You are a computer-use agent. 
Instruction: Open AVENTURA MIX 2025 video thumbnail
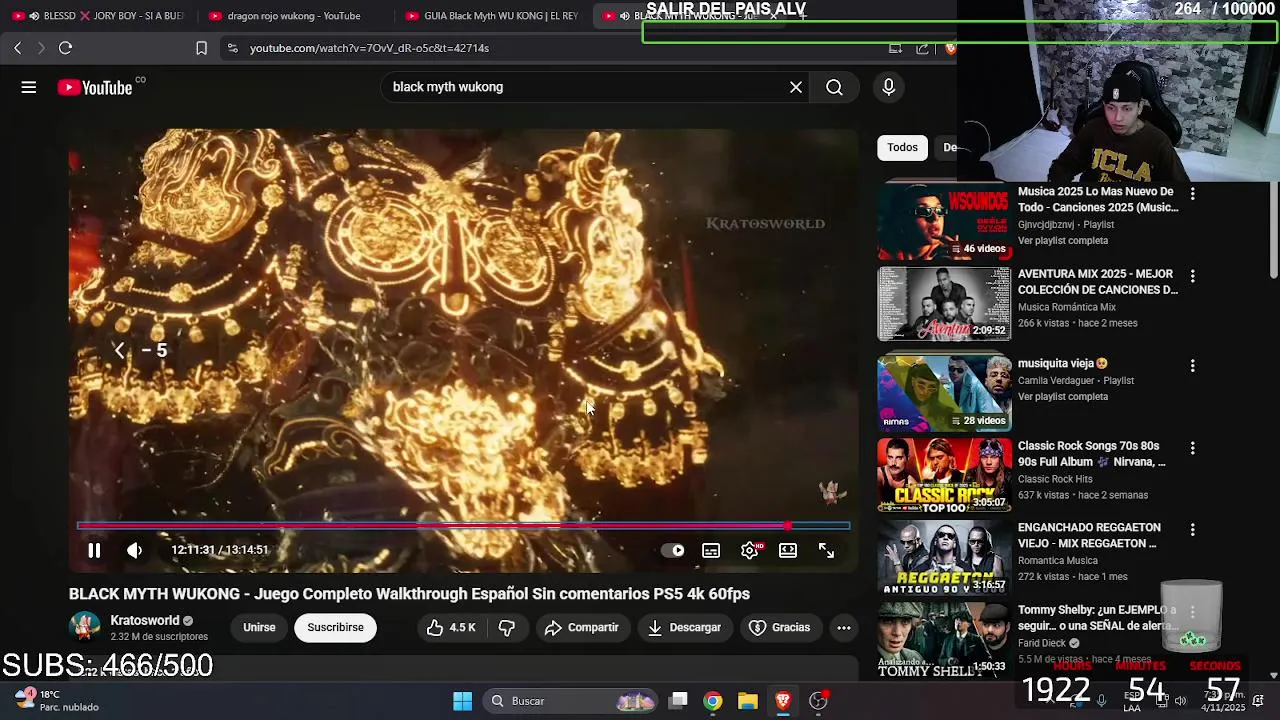(945, 304)
